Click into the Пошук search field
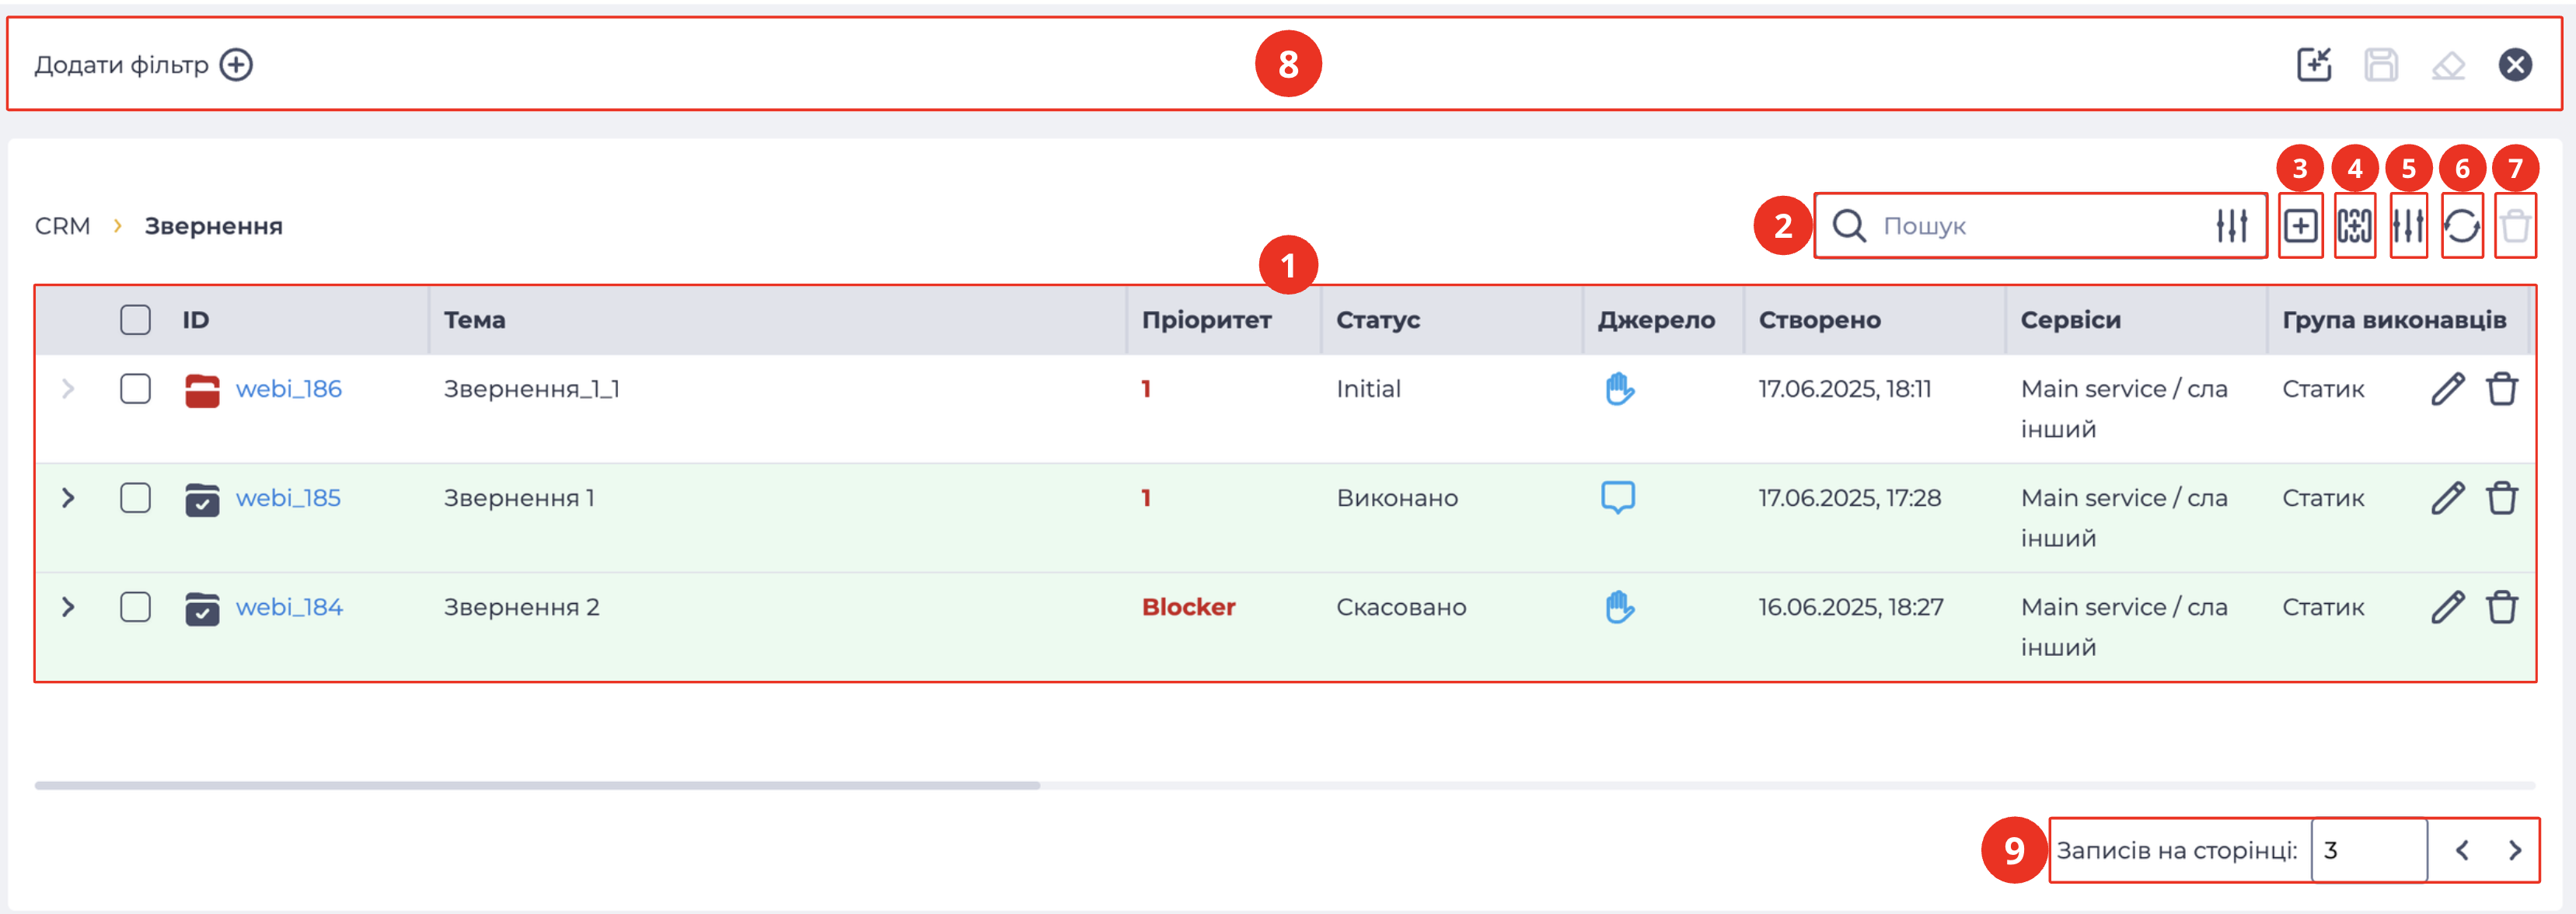Screen dimensions: 2576x914 click(x=2040, y=226)
